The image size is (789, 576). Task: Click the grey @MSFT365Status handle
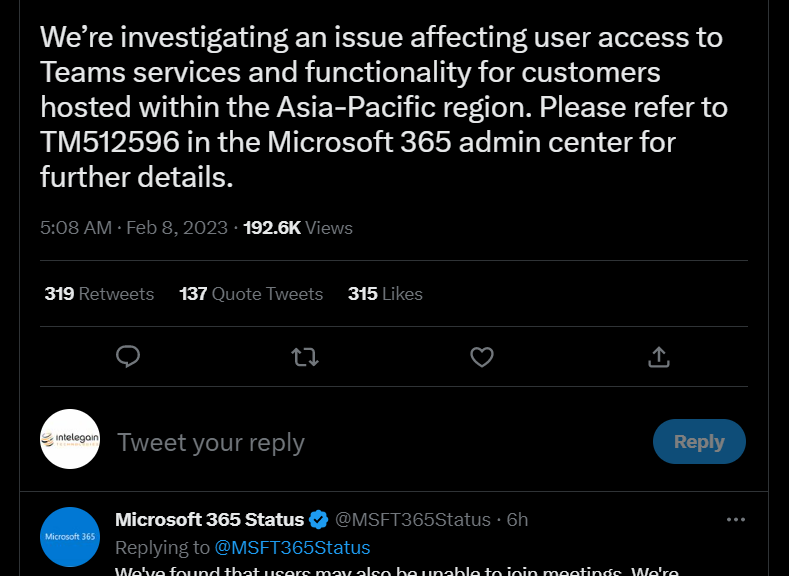click(x=413, y=519)
